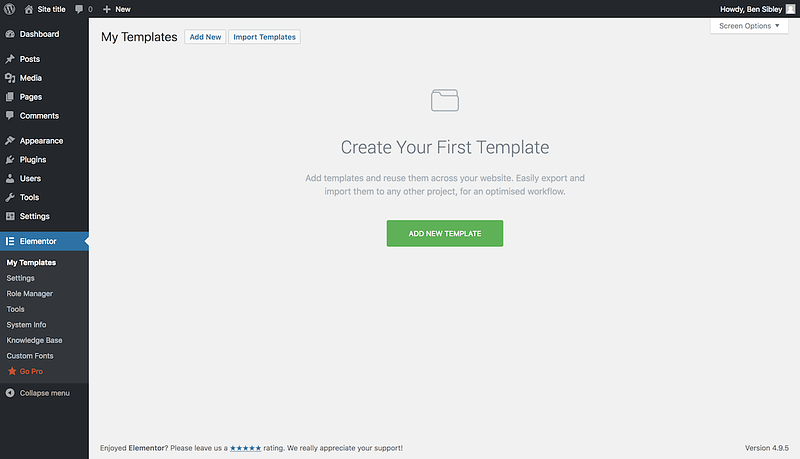Open the Dashboard menu

click(x=44, y=34)
